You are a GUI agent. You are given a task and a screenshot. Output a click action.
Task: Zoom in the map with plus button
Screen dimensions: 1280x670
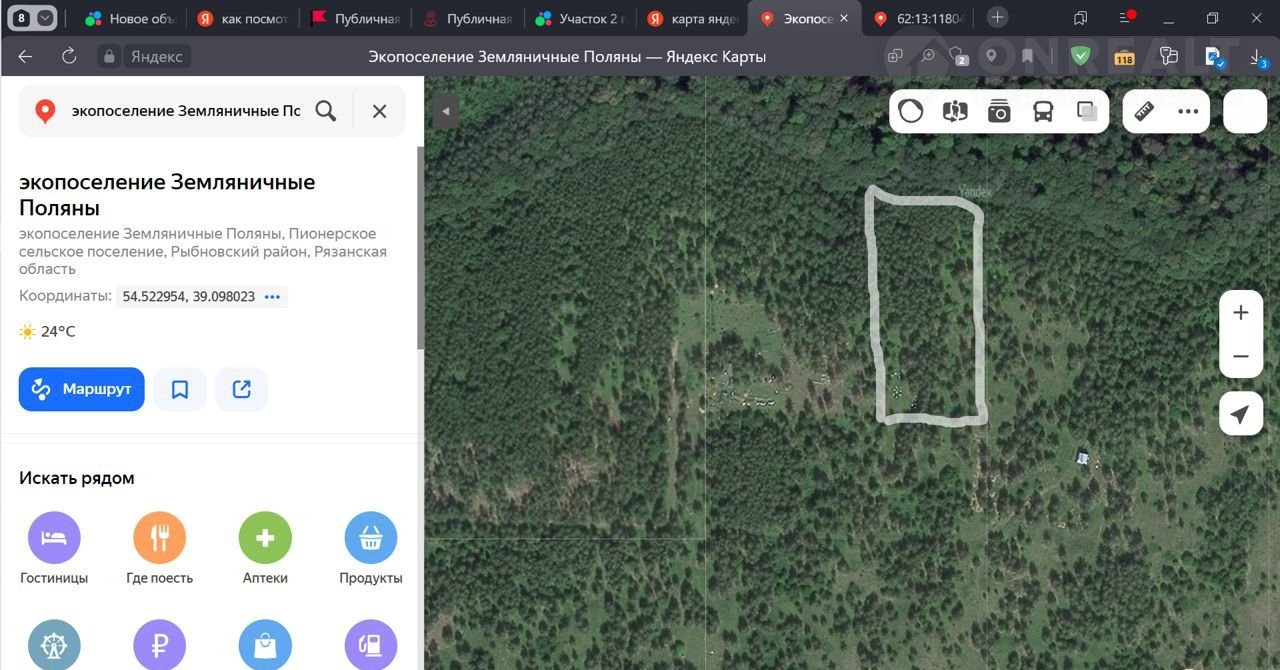1240,313
